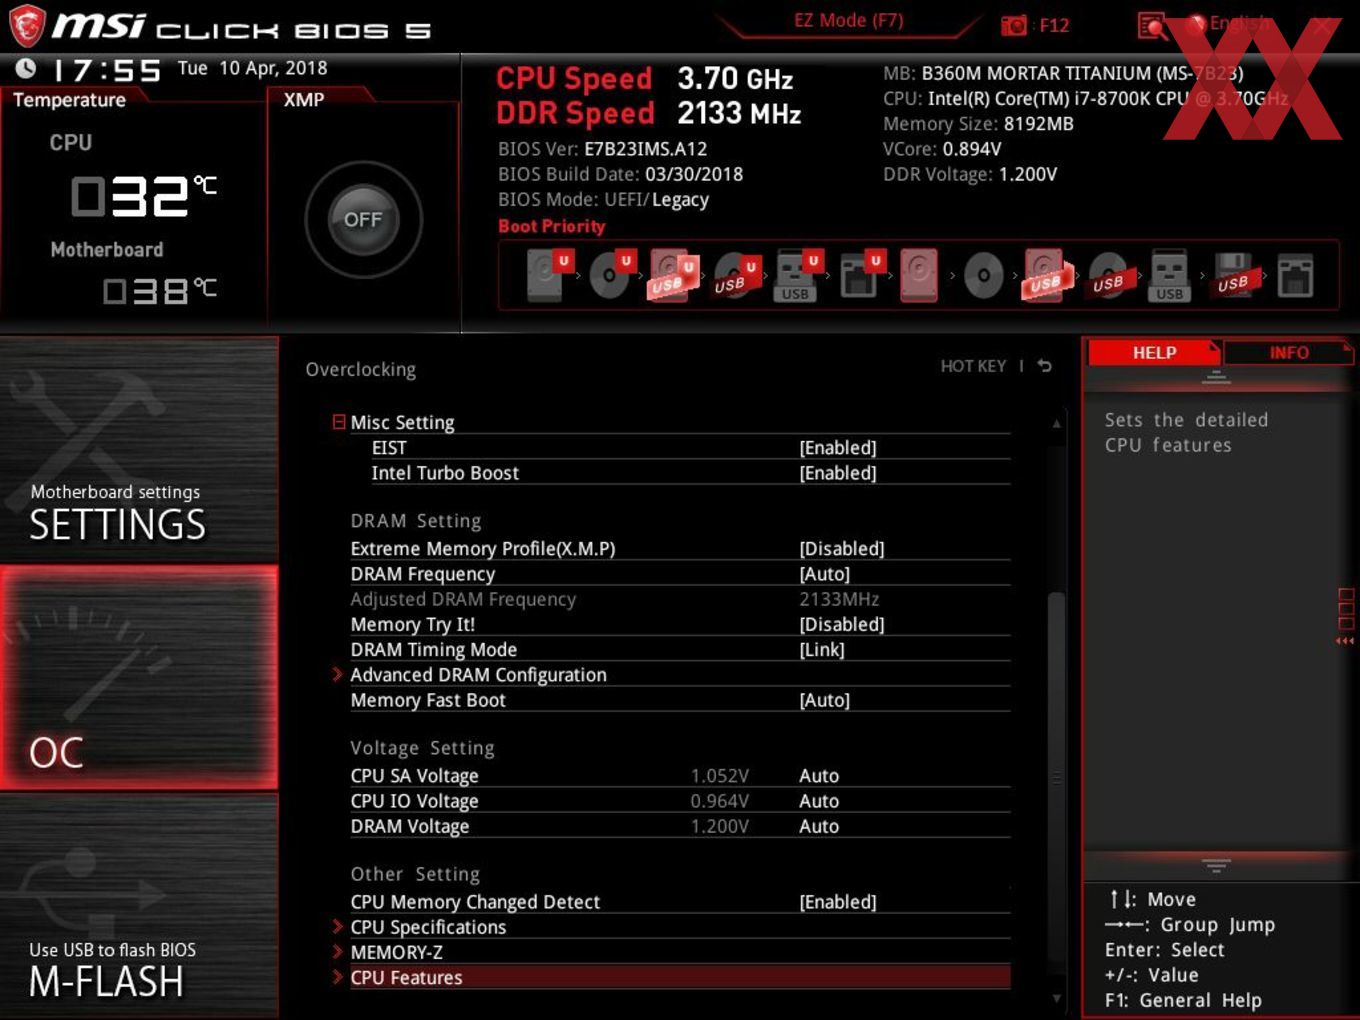Click the Motherboard temperature 38°C readout

[160, 291]
